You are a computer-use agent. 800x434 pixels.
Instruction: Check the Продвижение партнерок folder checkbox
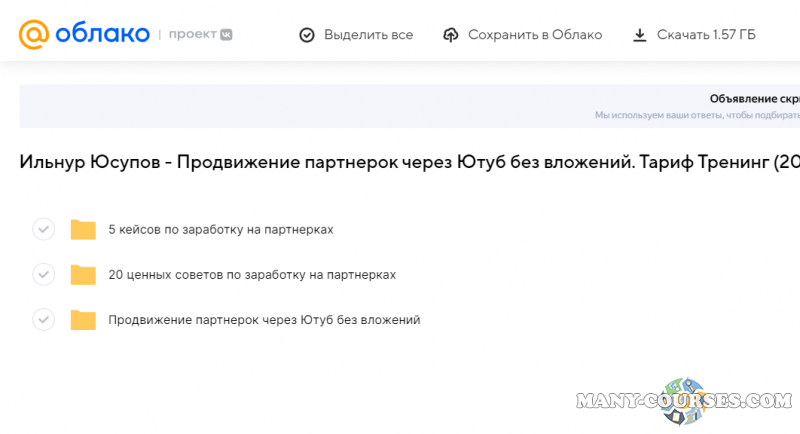tap(43, 320)
